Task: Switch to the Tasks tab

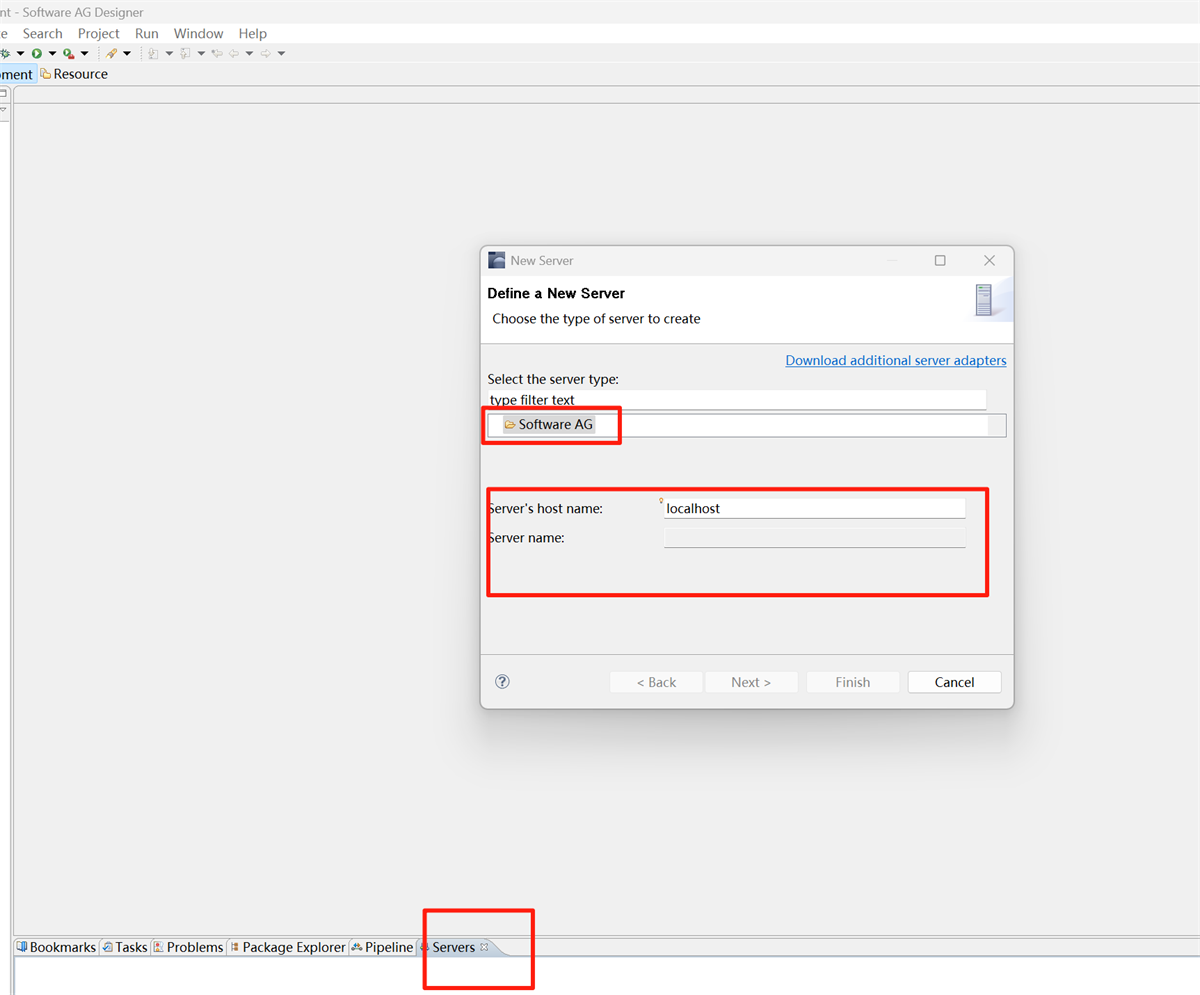Action: [x=125, y=947]
